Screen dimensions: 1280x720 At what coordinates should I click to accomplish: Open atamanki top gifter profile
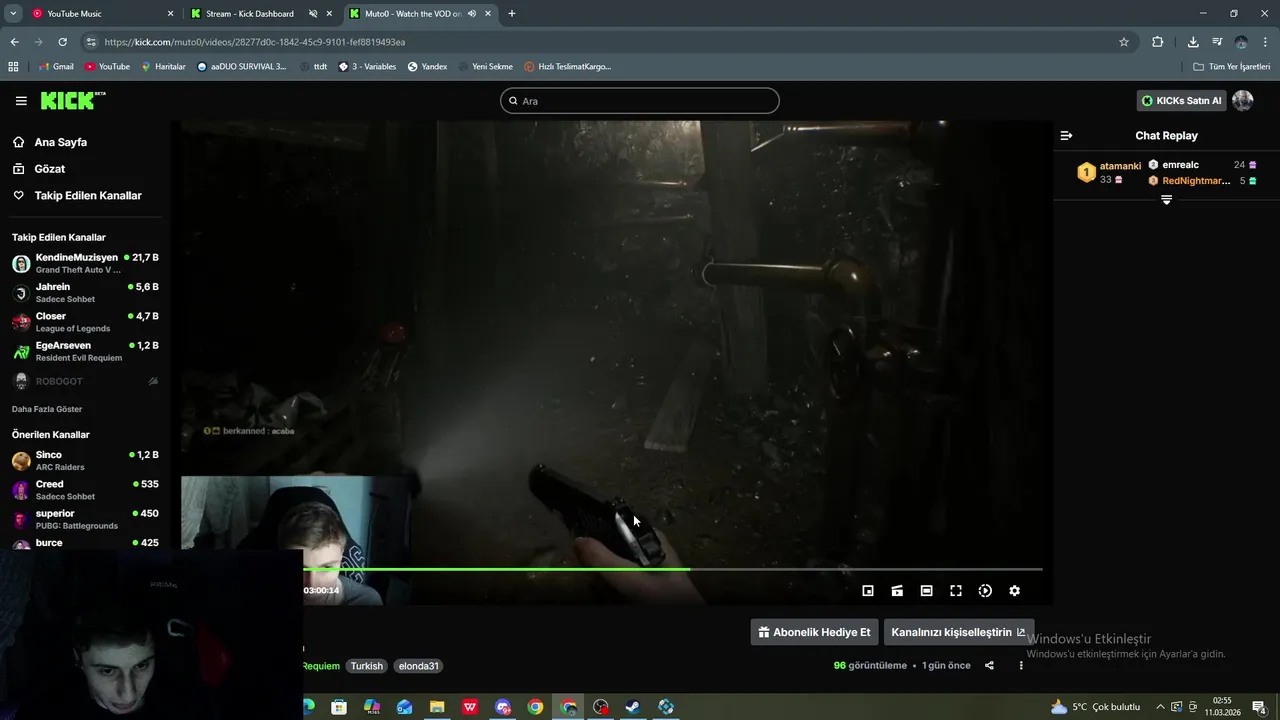coord(1120,166)
